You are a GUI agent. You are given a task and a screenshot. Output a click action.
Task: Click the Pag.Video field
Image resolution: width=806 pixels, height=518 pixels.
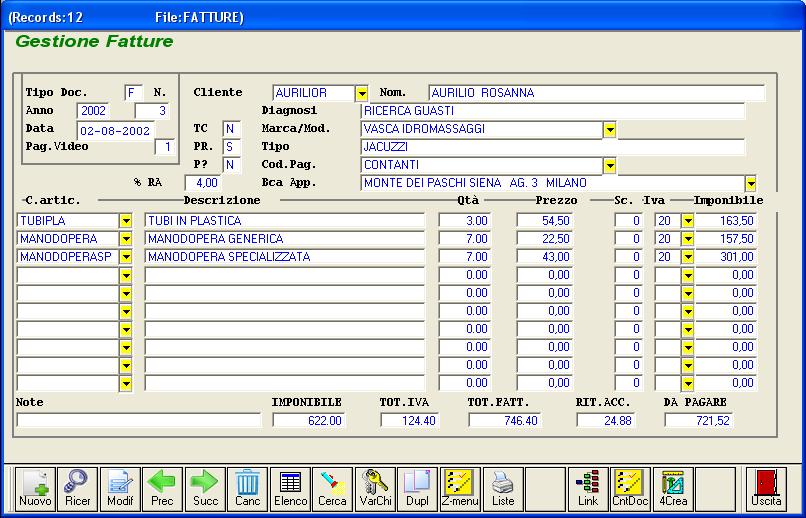[x=164, y=147]
